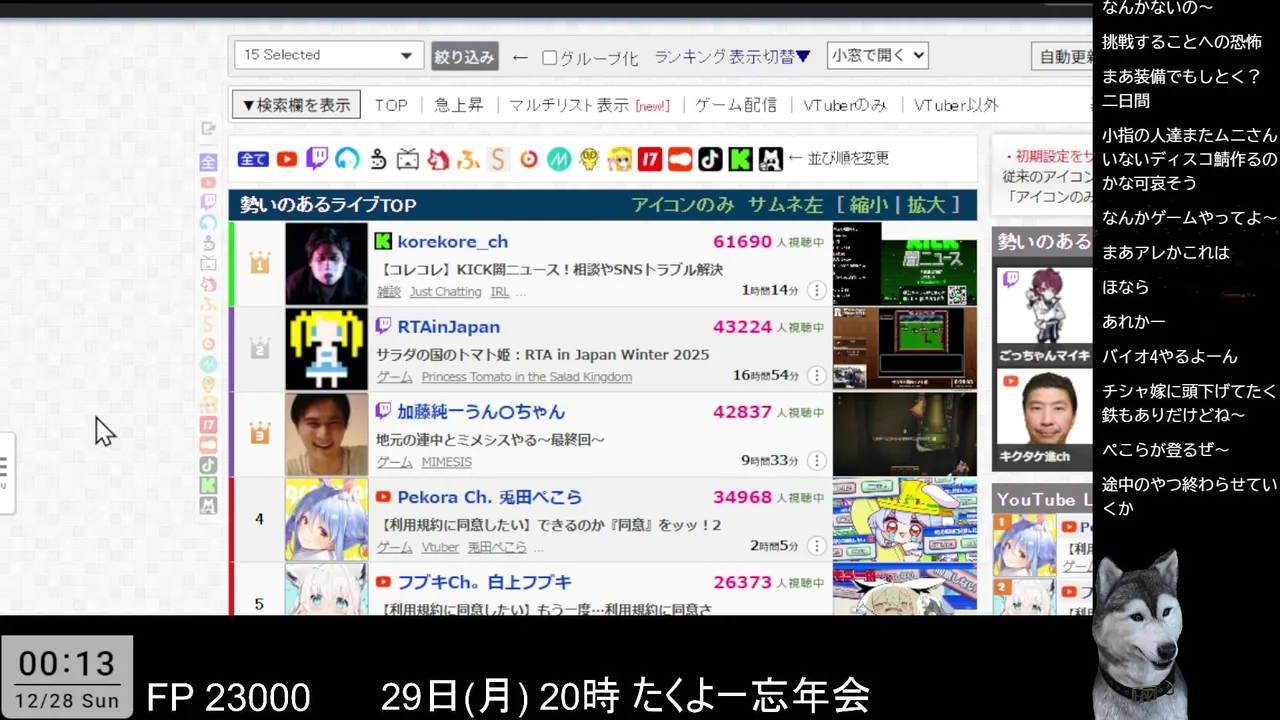The width and height of the screenshot is (1280, 720).
Task: Select the blonde anime girl icon in platform row
Action: pyautogui.click(x=620, y=159)
